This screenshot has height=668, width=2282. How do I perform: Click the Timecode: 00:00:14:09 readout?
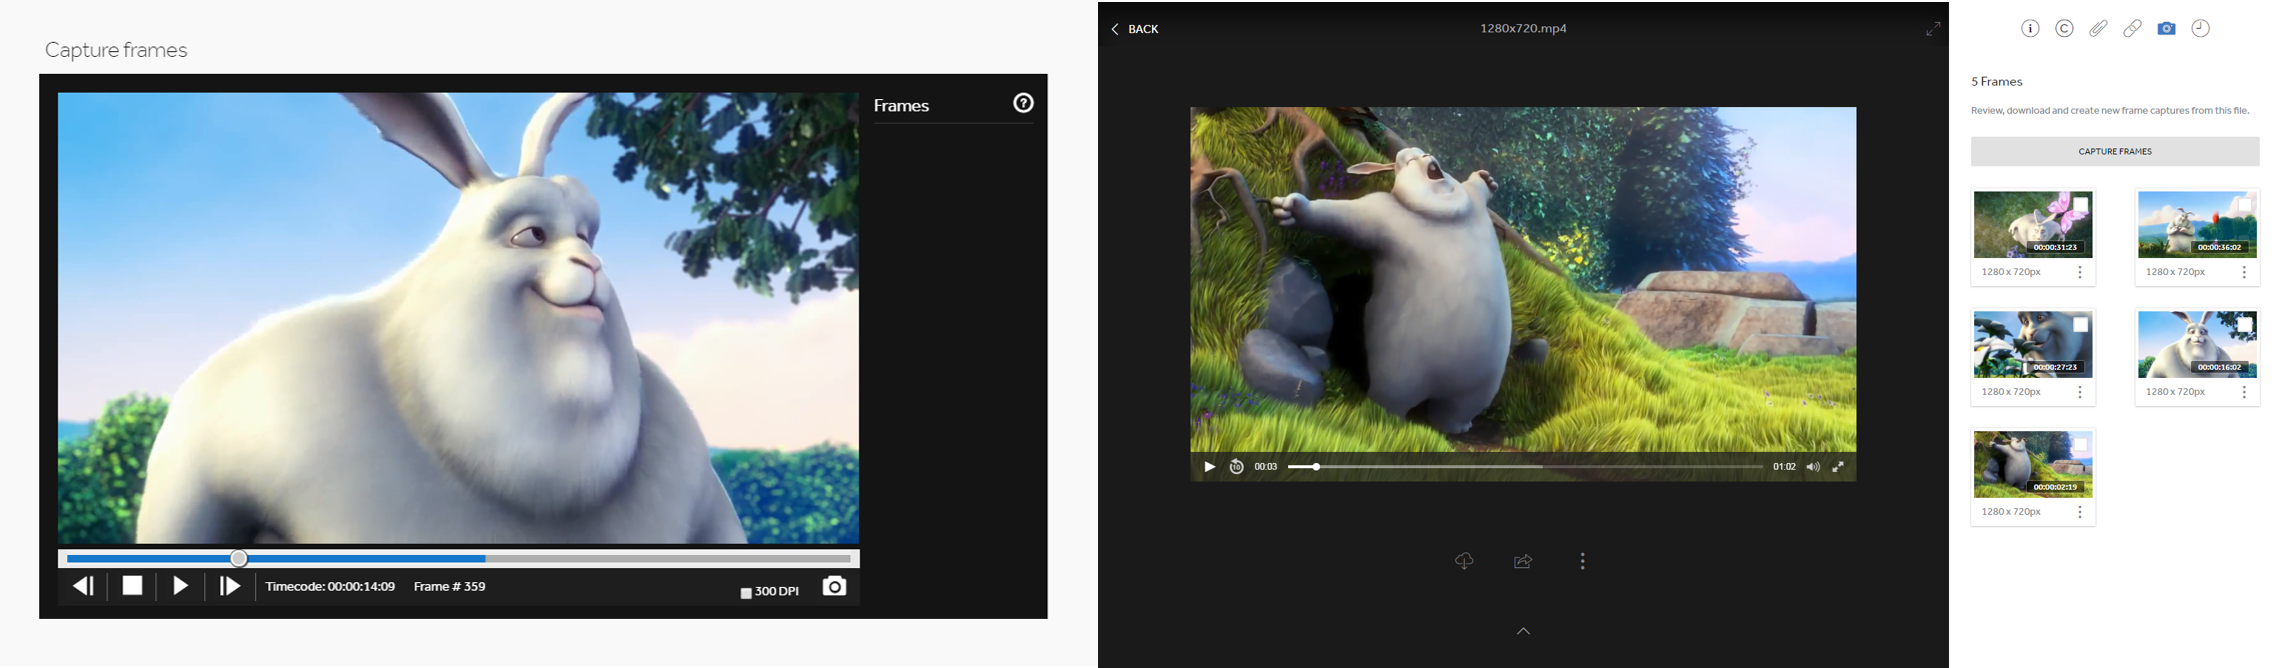[x=330, y=587]
